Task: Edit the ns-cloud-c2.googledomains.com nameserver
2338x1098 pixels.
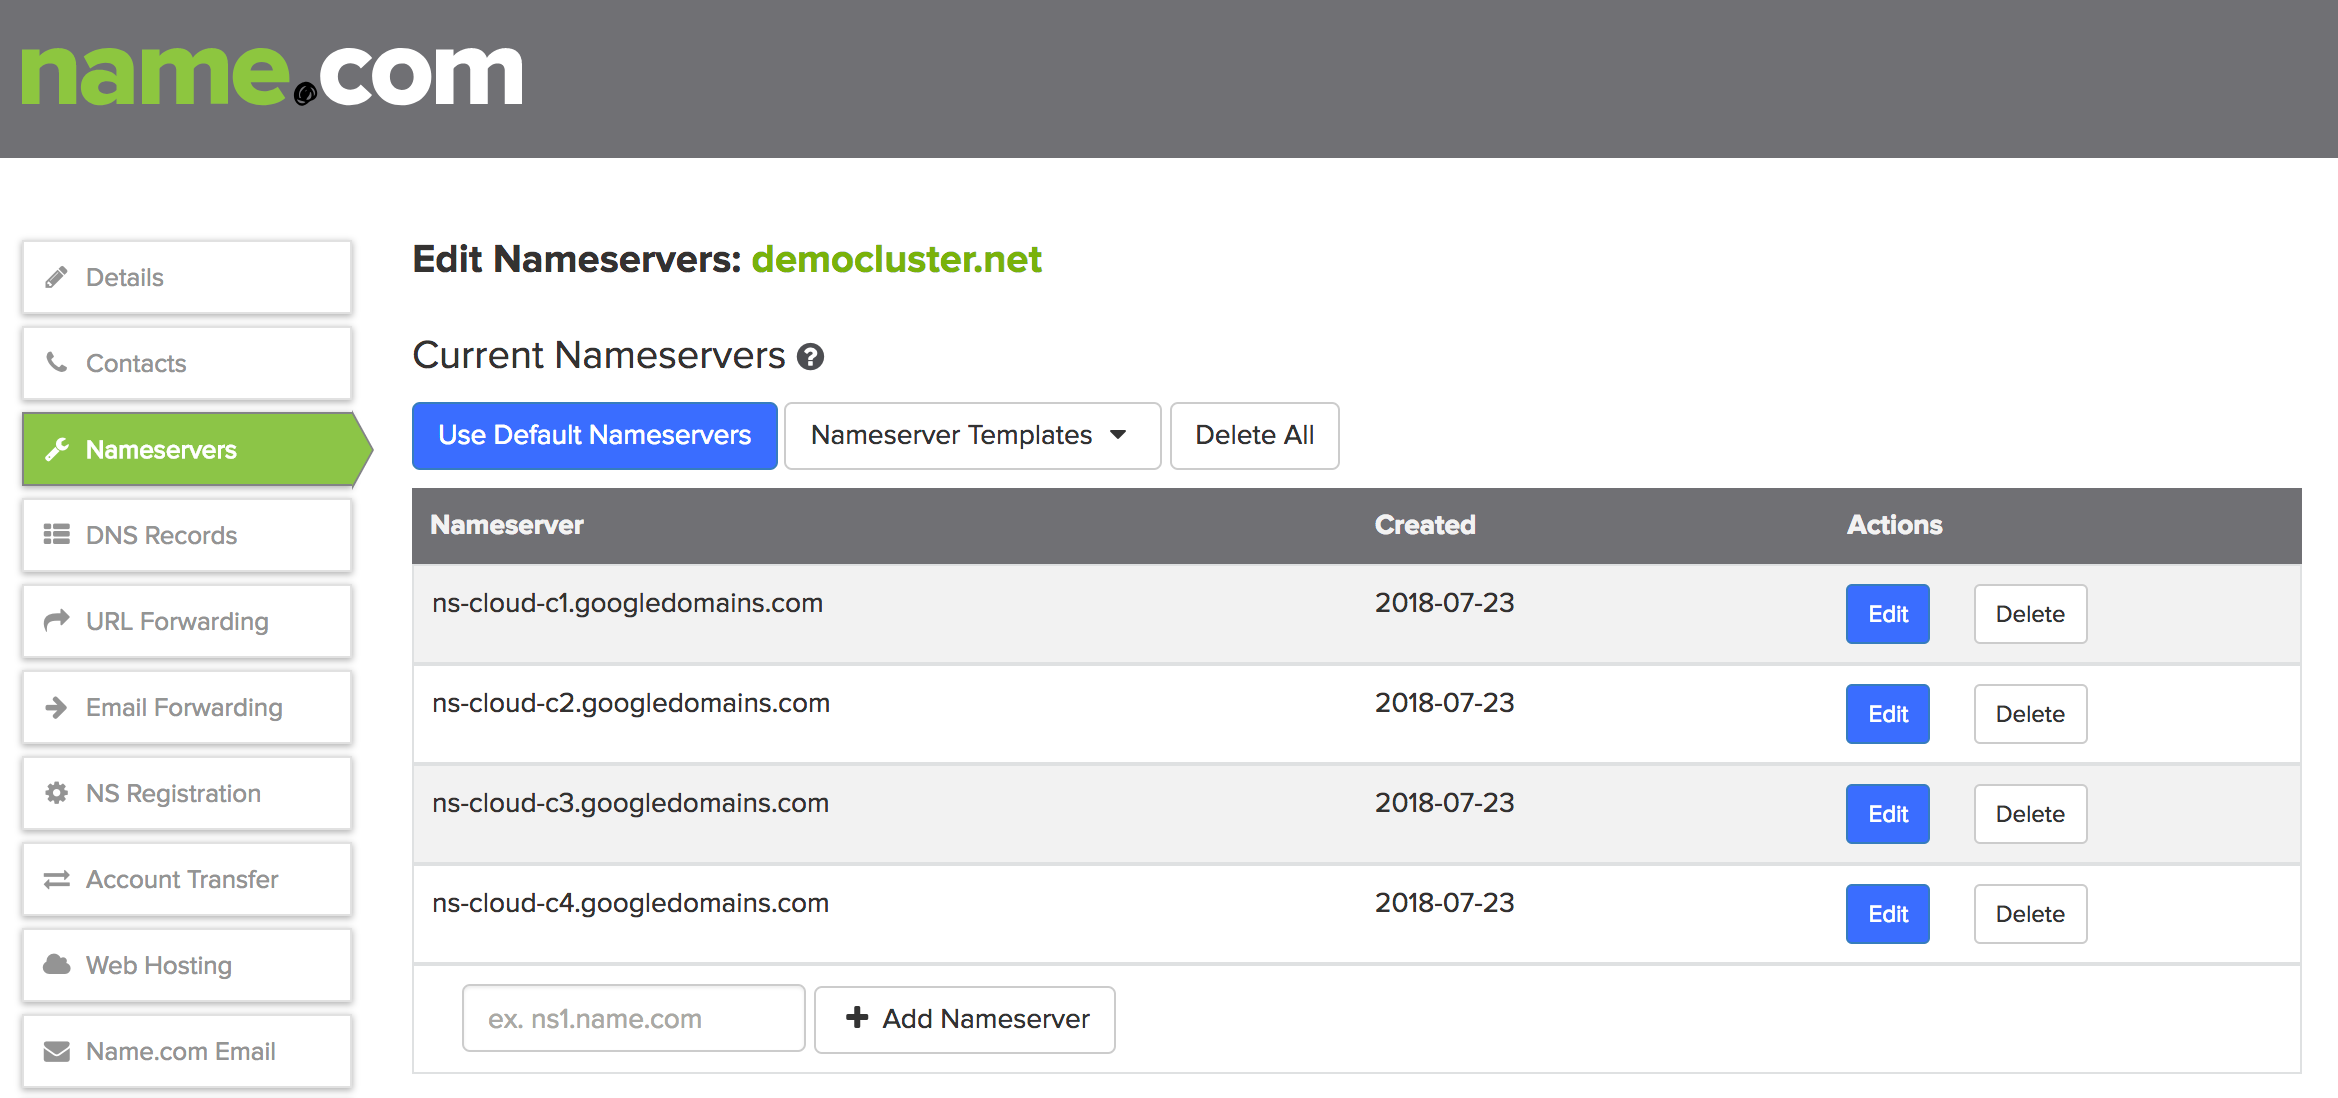Action: 1887,714
